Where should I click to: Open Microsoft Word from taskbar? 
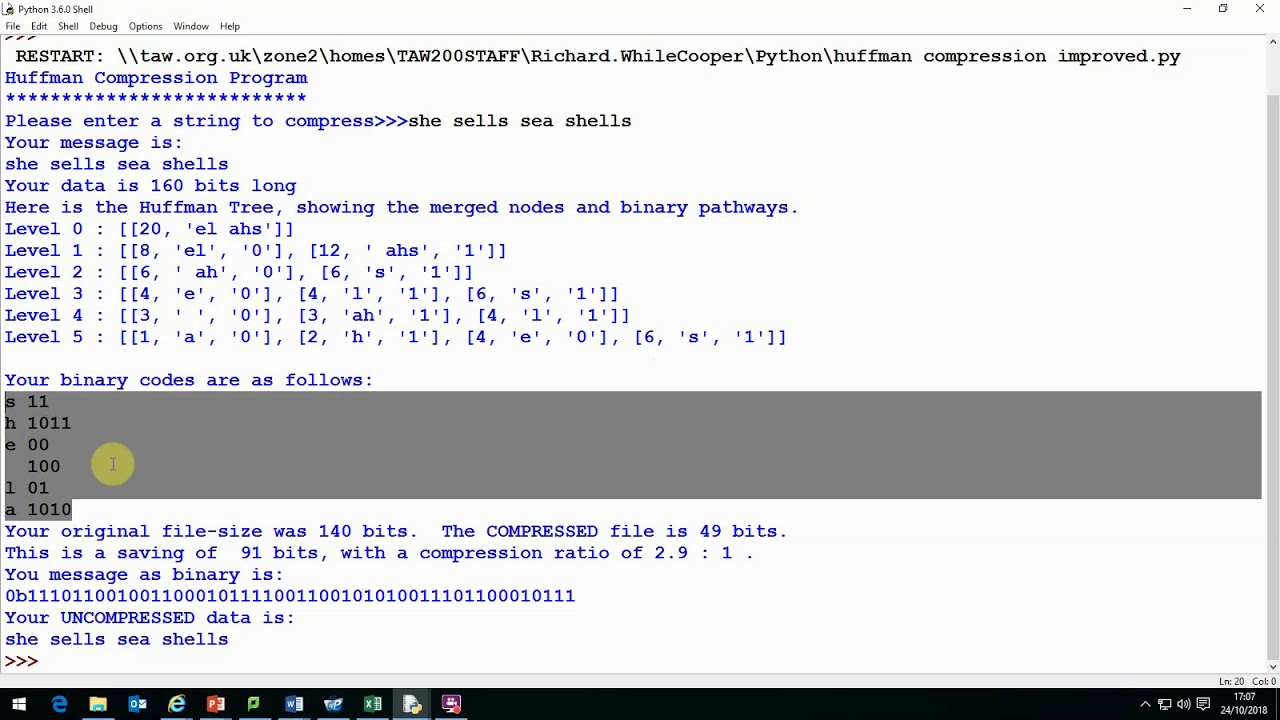click(294, 704)
